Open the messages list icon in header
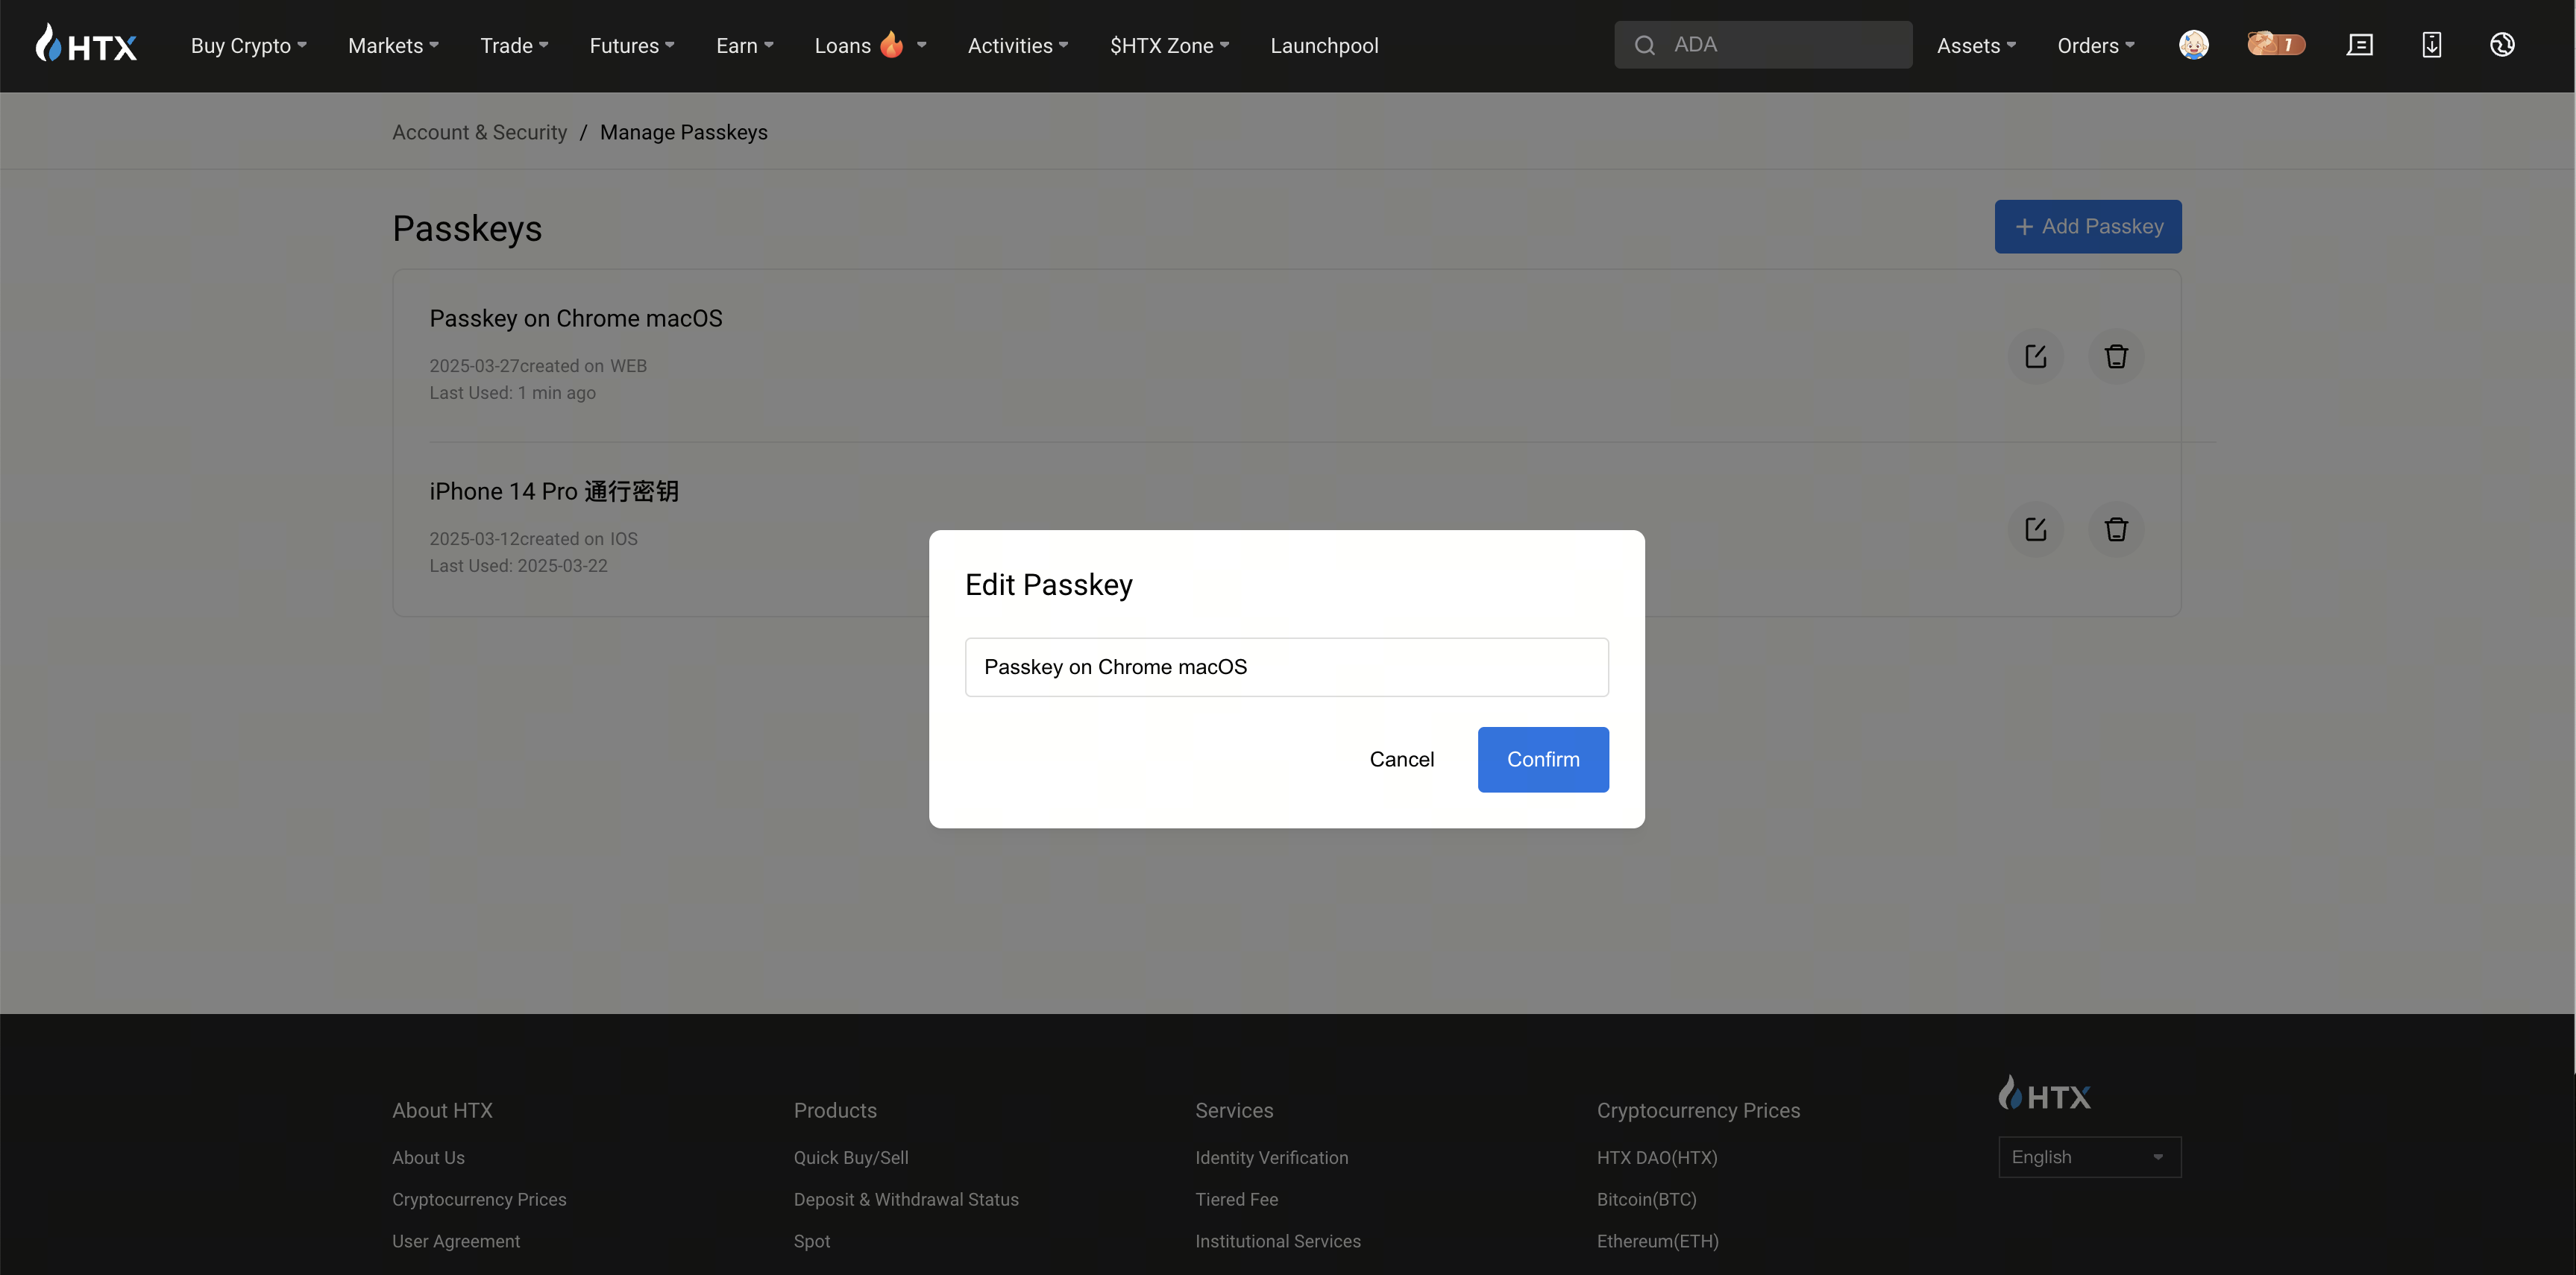The height and width of the screenshot is (1275, 2576). coord(2360,45)
